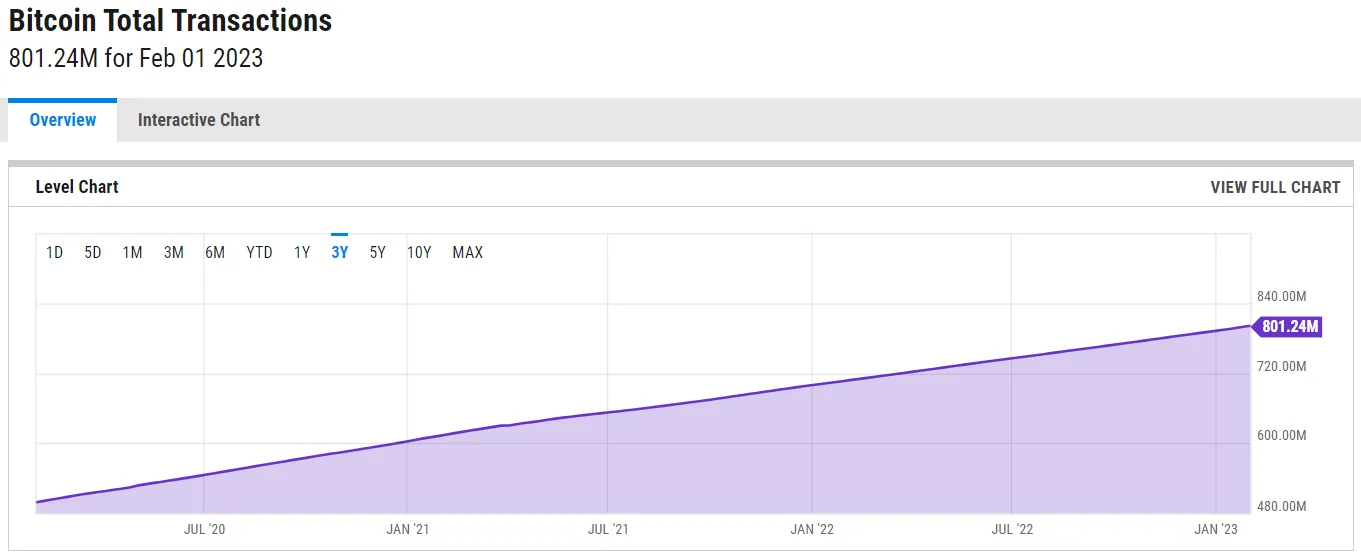Select the 6M time range

(x=215, y=252)
